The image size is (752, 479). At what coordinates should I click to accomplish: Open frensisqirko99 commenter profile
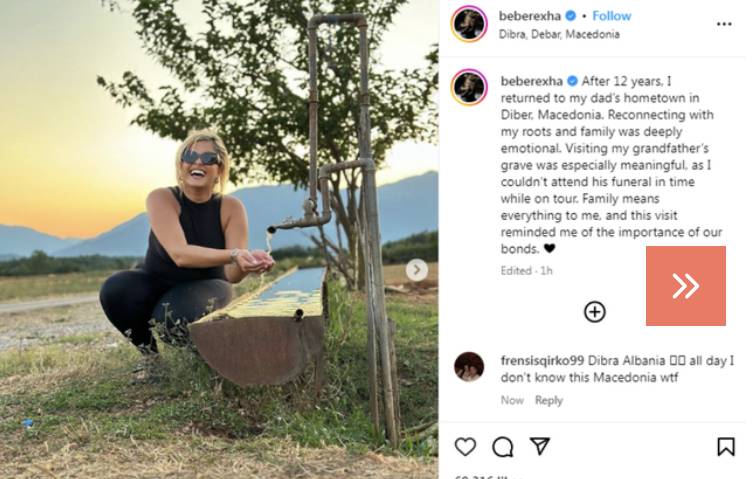542,360
